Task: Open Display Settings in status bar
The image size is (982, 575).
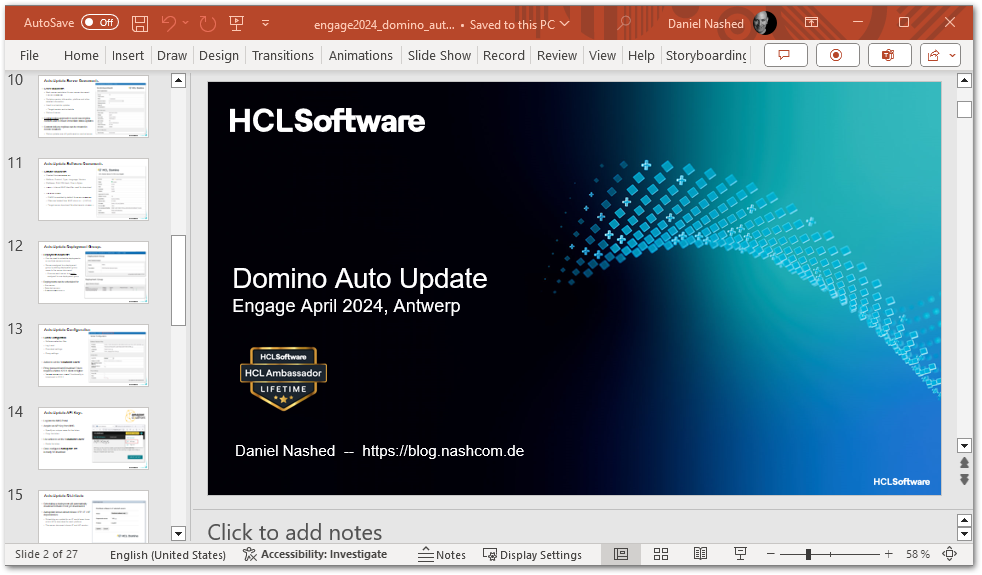Action: (x=532, y=554)
